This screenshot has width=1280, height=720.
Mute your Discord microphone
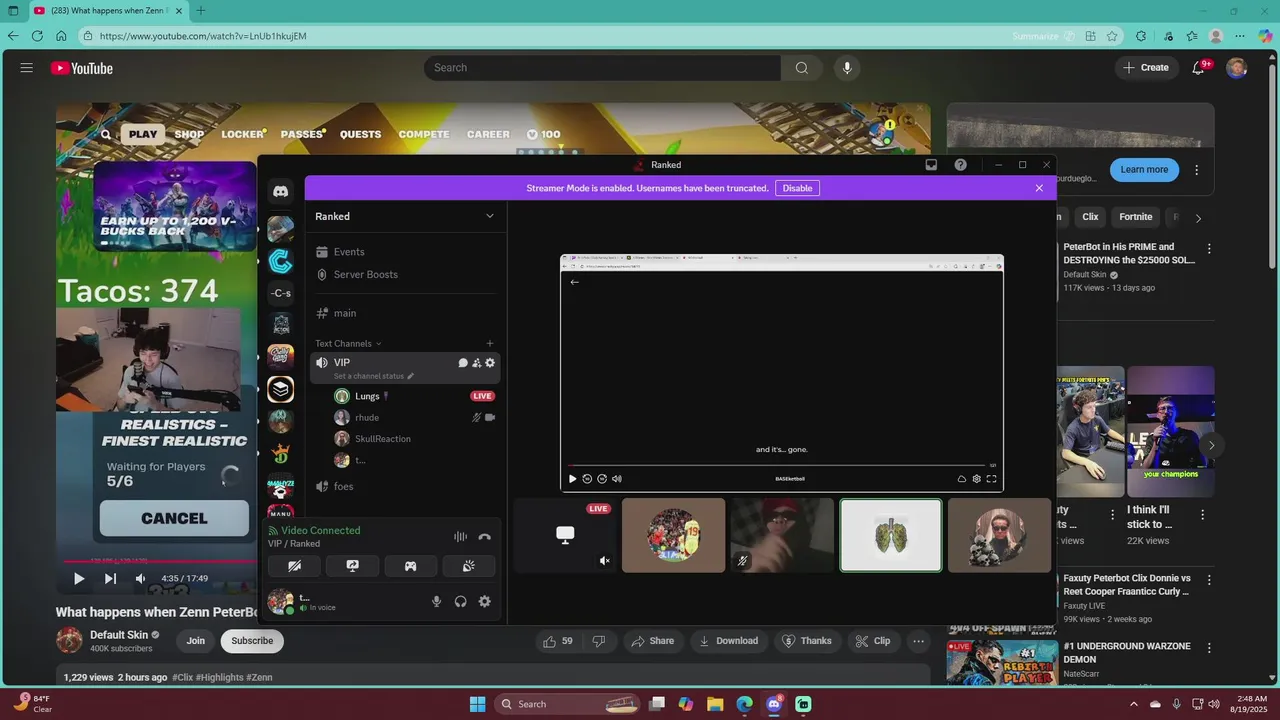436,602
